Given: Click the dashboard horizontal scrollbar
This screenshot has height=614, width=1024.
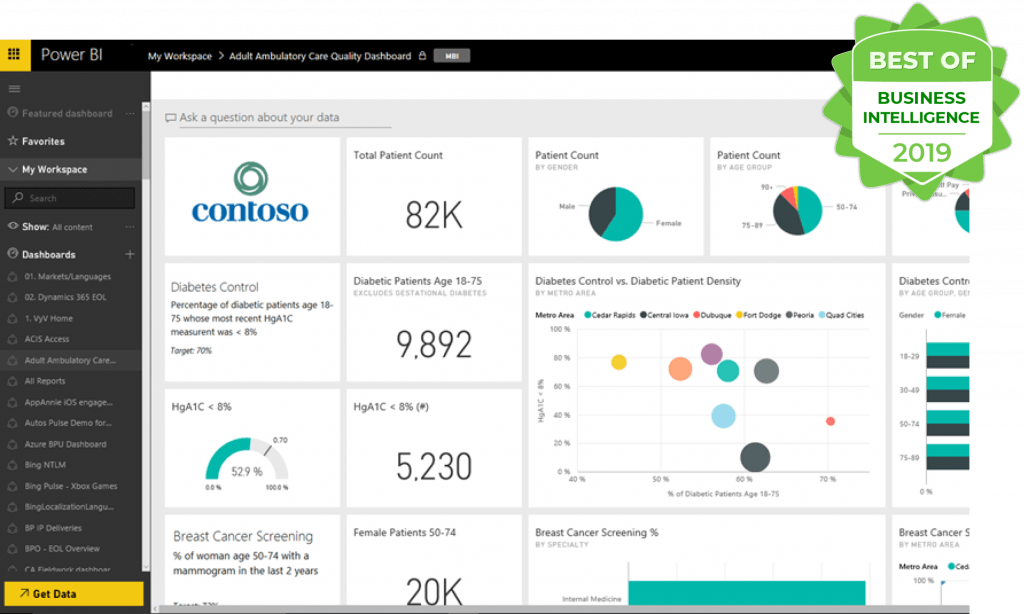Looking at the screenshot, I should (562, 609).
